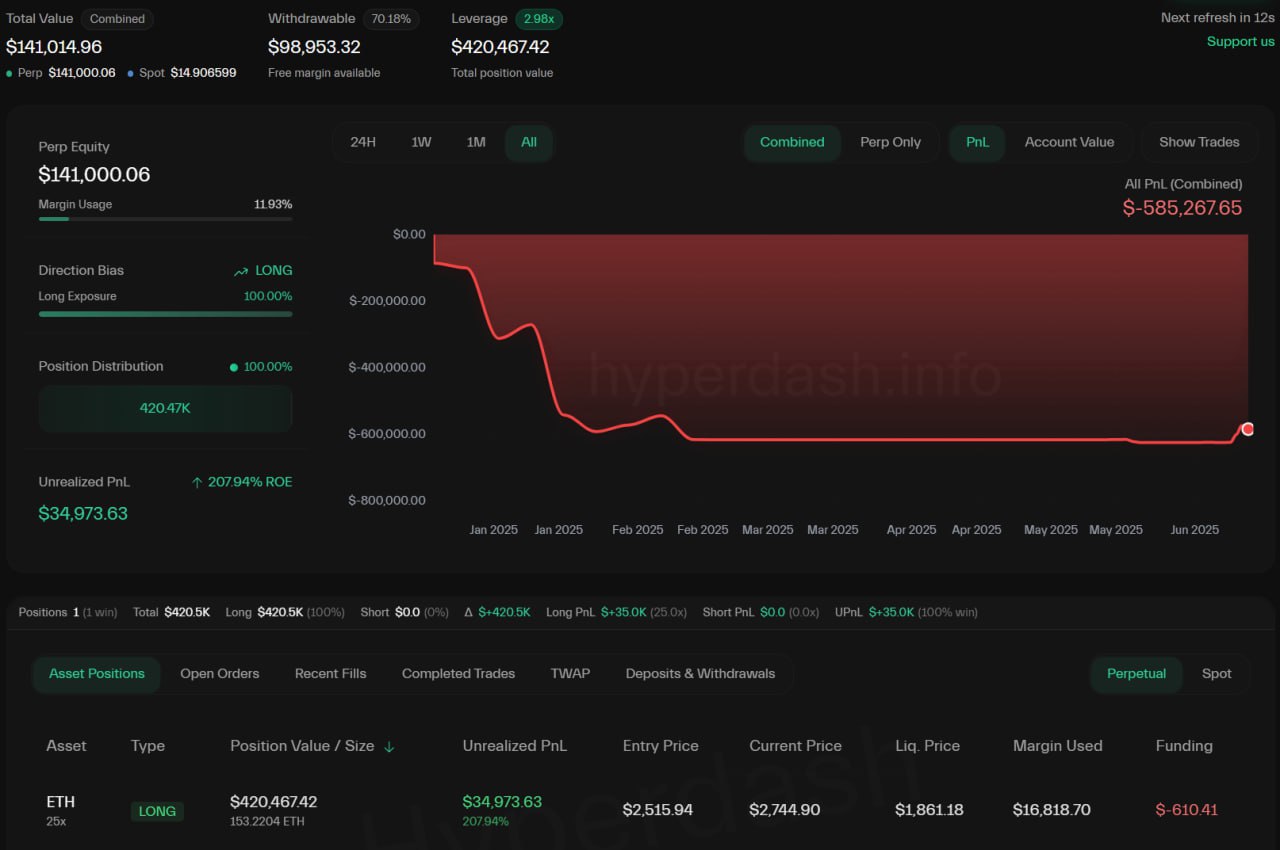Click the sort arrow beside Position Value / Size
Screen dimensions: 1280x850
coord(389,746)
